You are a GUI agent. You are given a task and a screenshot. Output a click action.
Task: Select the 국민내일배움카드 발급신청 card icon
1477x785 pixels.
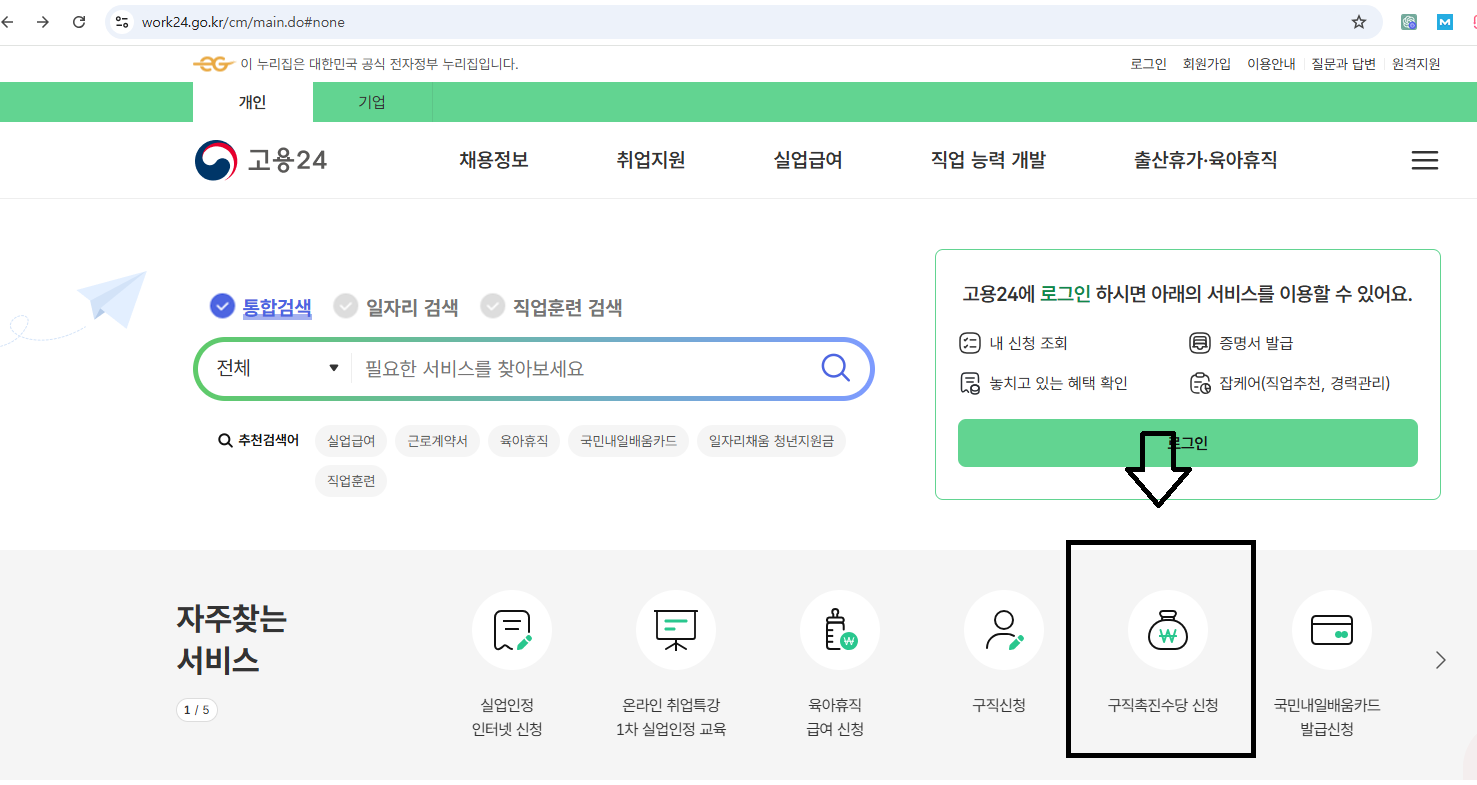click(1331, 630)
